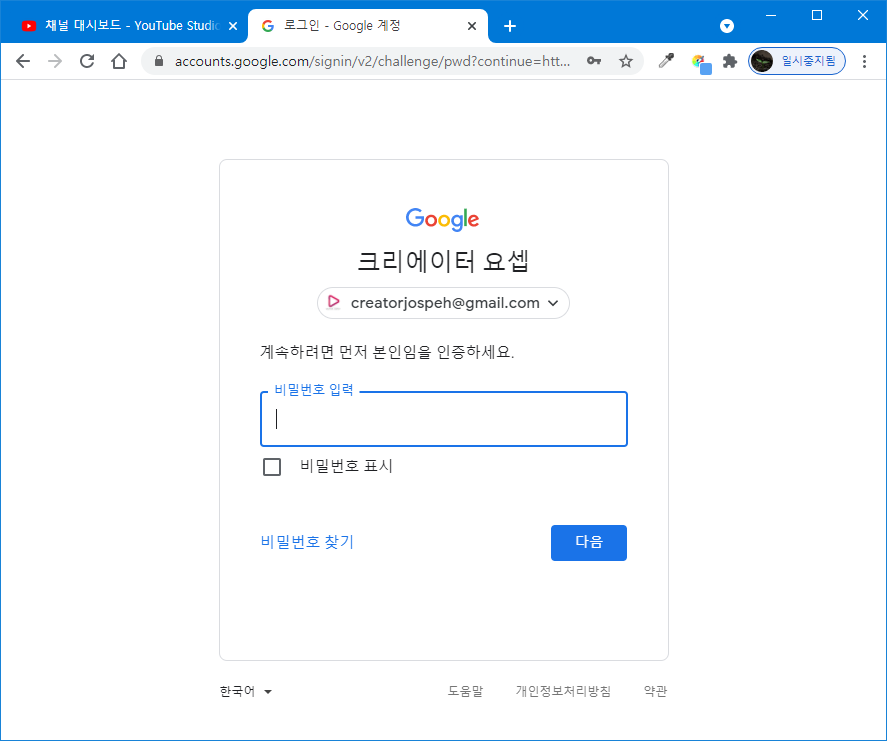Minimize the Chrome window
The image size is (887, 741).
[770, 15]
